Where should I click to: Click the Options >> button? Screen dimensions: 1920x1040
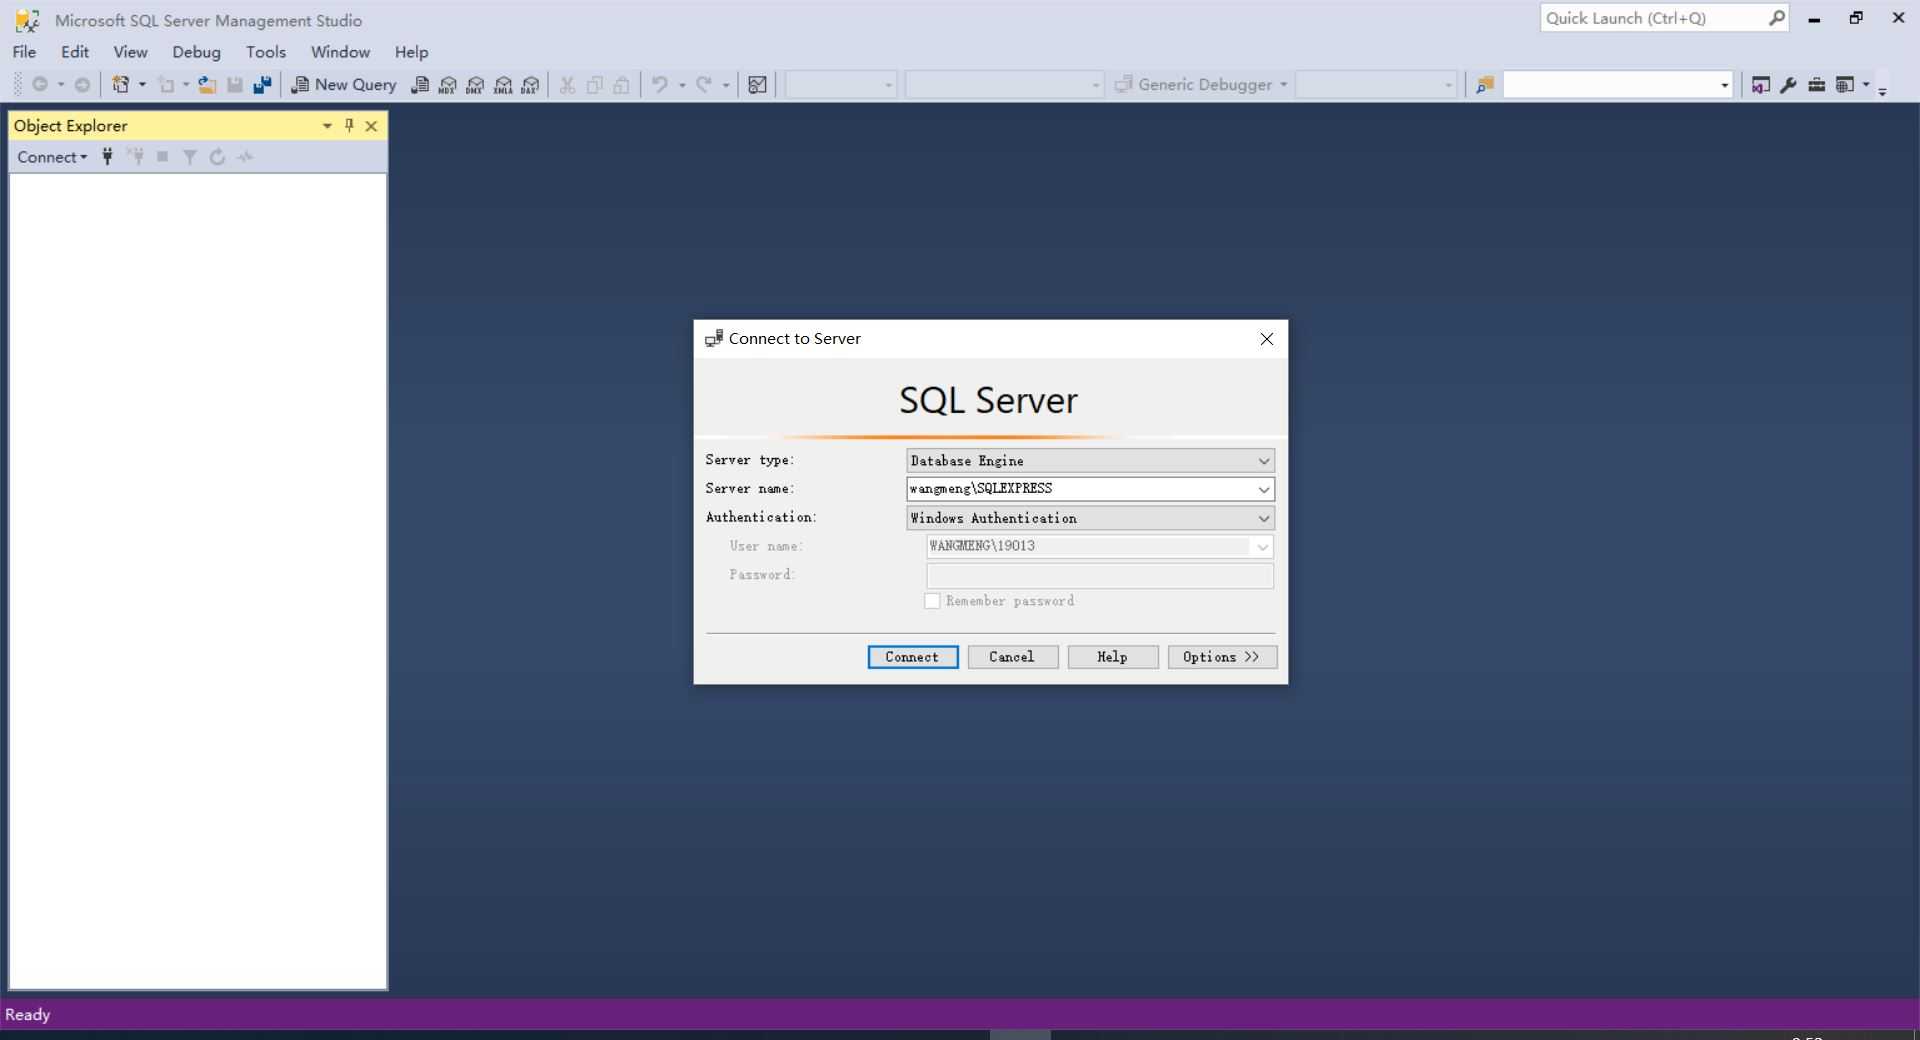pyautogui.click(x=1222, y=657)
